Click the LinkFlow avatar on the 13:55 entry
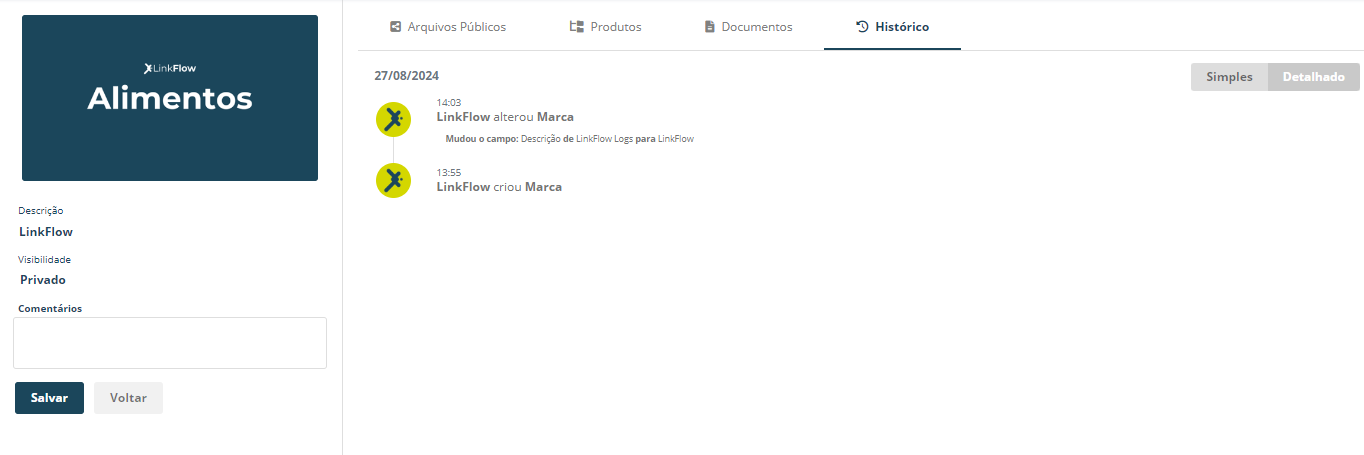 [x=393, y=180]
